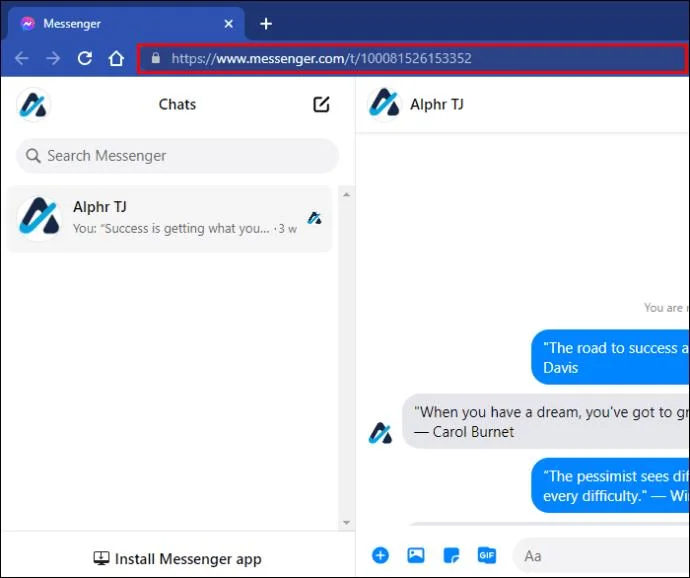The width and height of the screenshot is (690, 578).
Task: Click "The pessimist sees" message bubble
Action: (x=611, y=486)
